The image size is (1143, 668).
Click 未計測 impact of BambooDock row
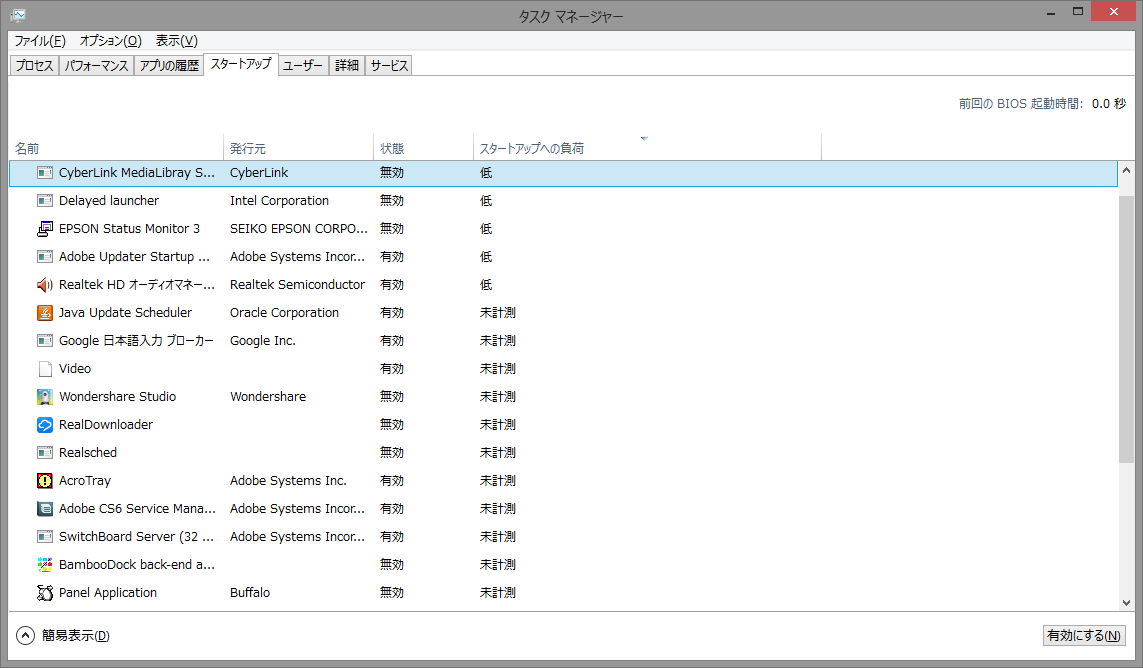coord(497,564)
